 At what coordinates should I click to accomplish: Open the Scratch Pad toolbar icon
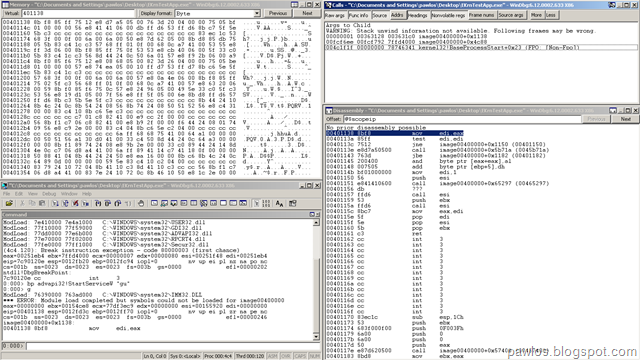tap(223, 203)
